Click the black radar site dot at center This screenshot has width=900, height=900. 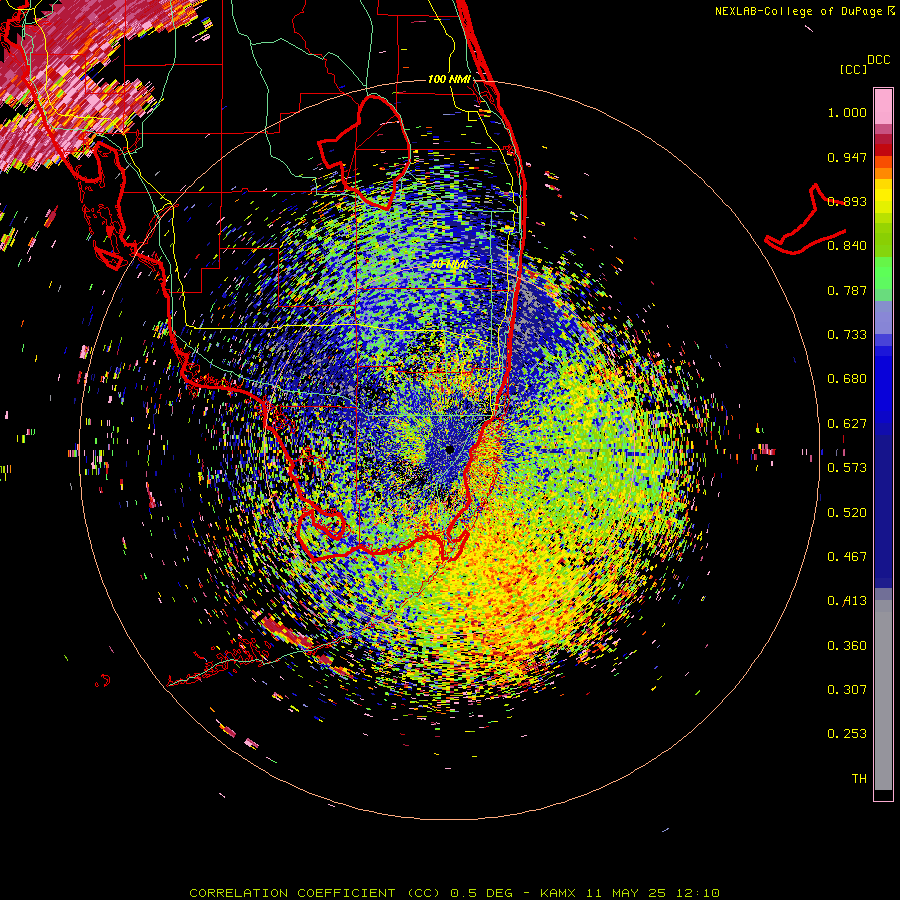click(449, 449)
